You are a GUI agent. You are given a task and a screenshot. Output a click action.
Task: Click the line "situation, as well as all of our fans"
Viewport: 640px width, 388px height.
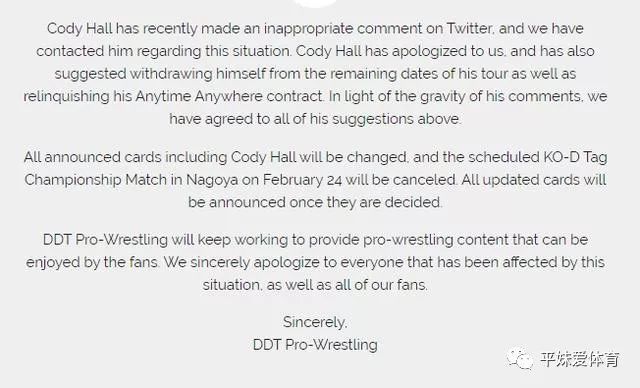(315, 285)
